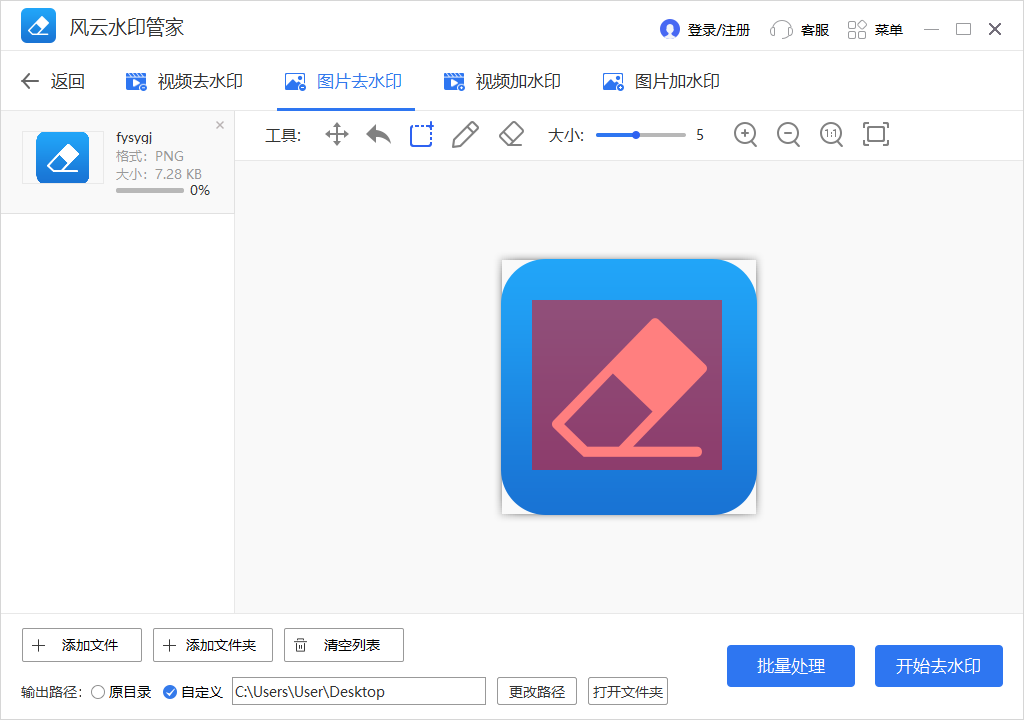The image size is (1024, 720).
Task: Remove fysyqj from the file list
Action: tap(219, 124)
